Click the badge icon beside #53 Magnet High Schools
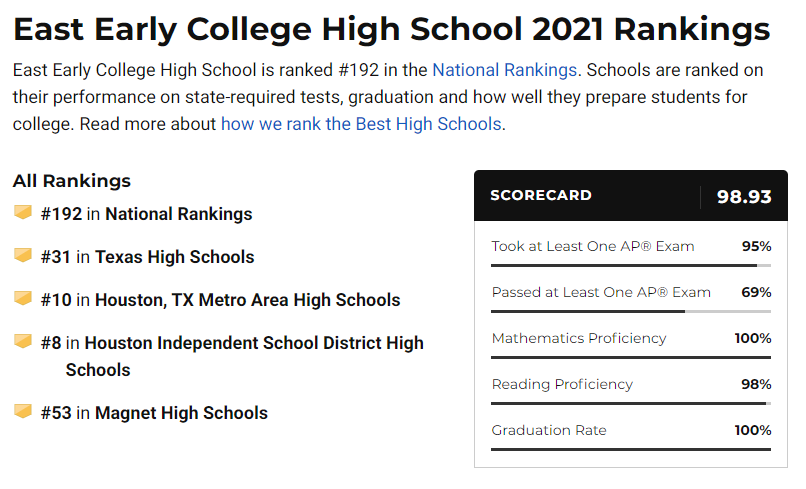This screenshot has height=489, width=806. click(x=23, y=411)
